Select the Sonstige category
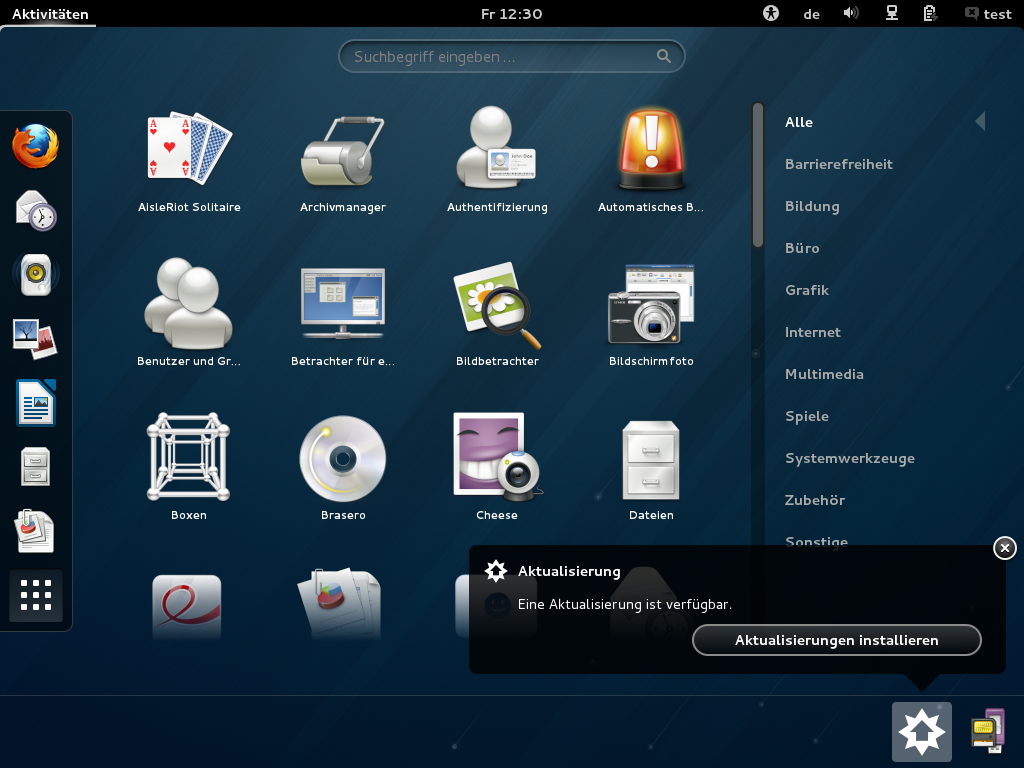 click(816, 540)
